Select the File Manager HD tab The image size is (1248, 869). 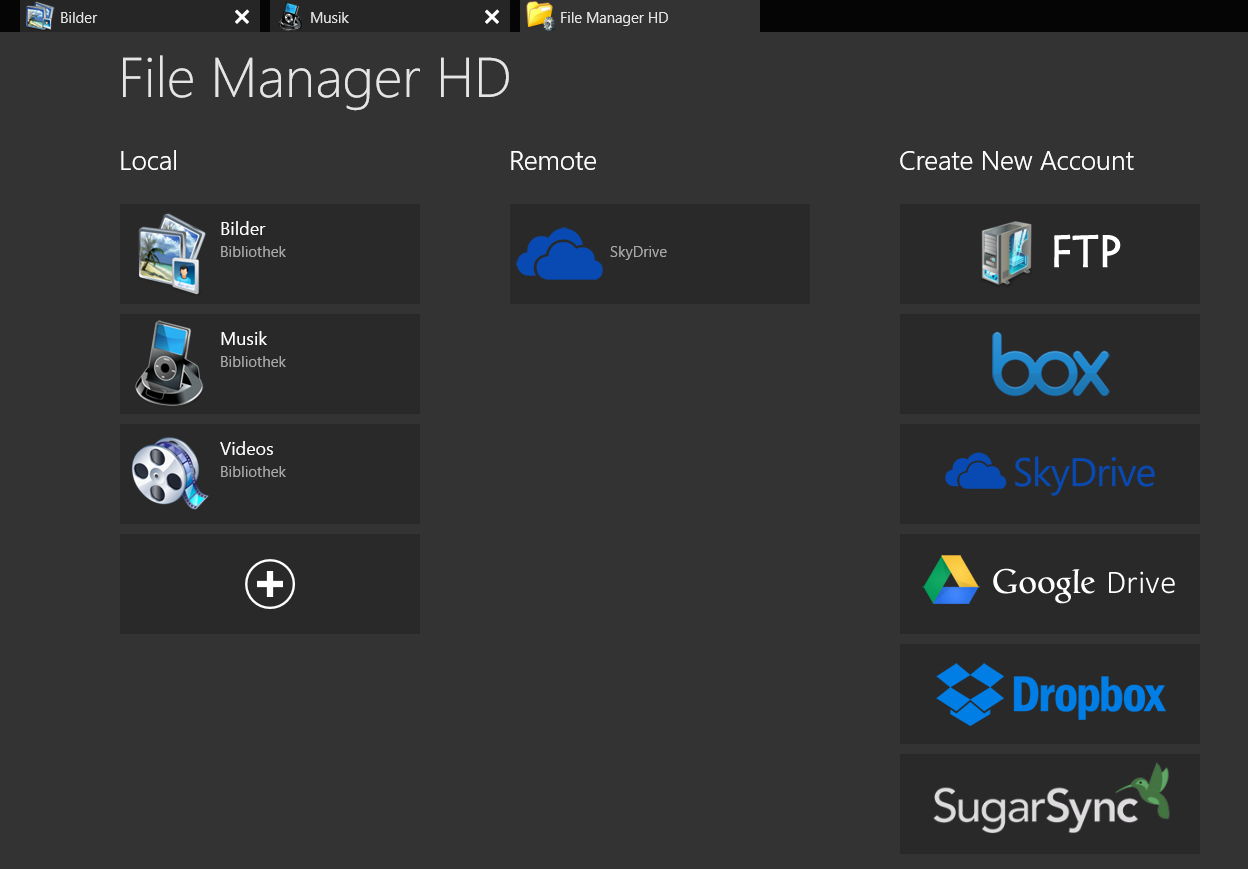pos(640,16)
